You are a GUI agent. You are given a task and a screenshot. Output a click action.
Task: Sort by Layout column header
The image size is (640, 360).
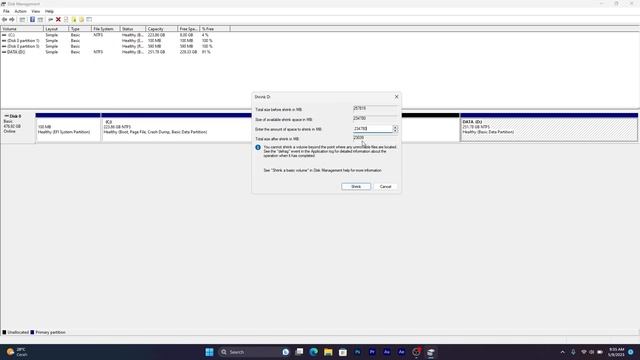pos(56,29)
